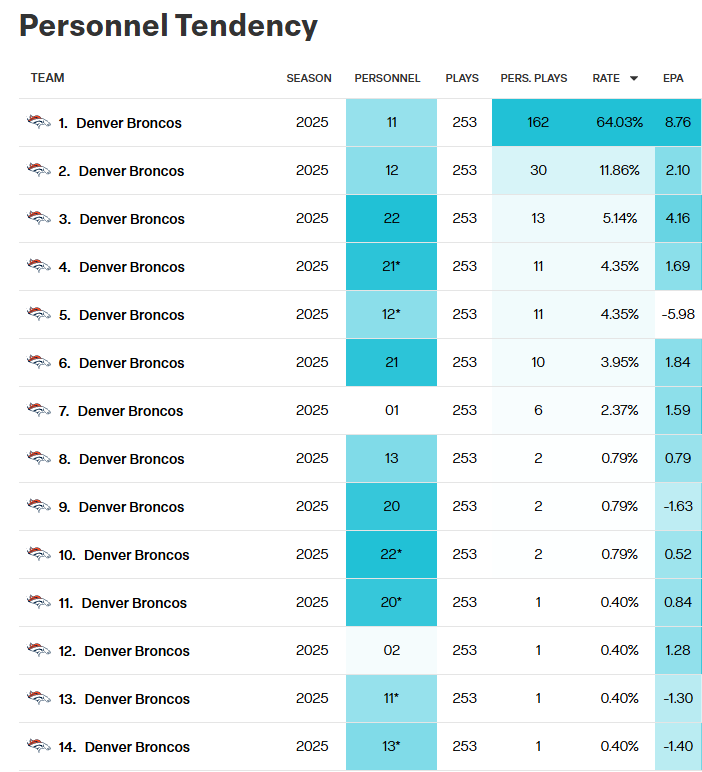Select the 22 personnel cell in row 3
This screenshot has width=702, height=772.
click(x=391, y=218)
